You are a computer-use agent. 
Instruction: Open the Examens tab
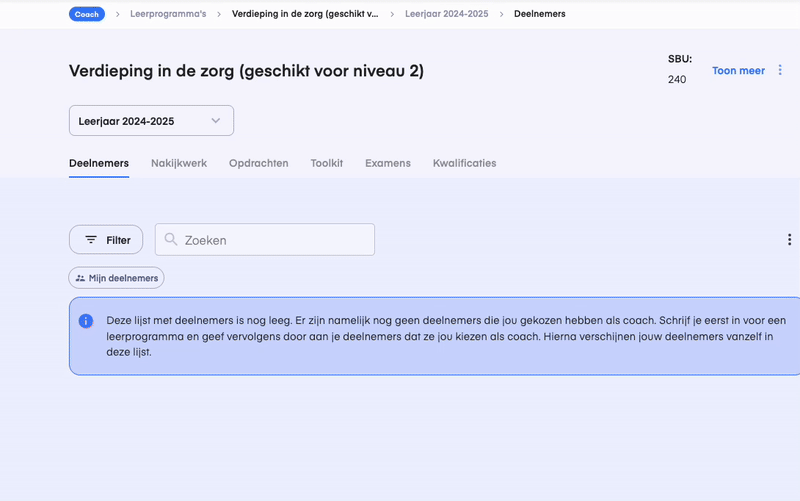tap(388, 163)
